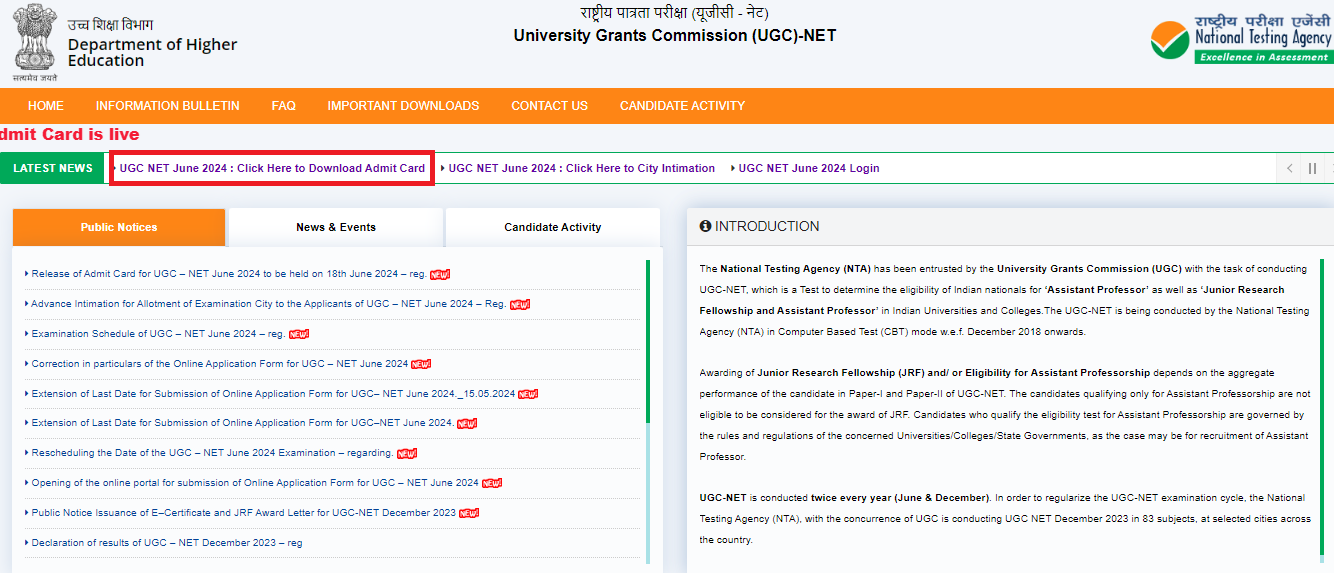Click the INTRODUCTION info icon
1334x573 pixels.
[x=705, y=227]
